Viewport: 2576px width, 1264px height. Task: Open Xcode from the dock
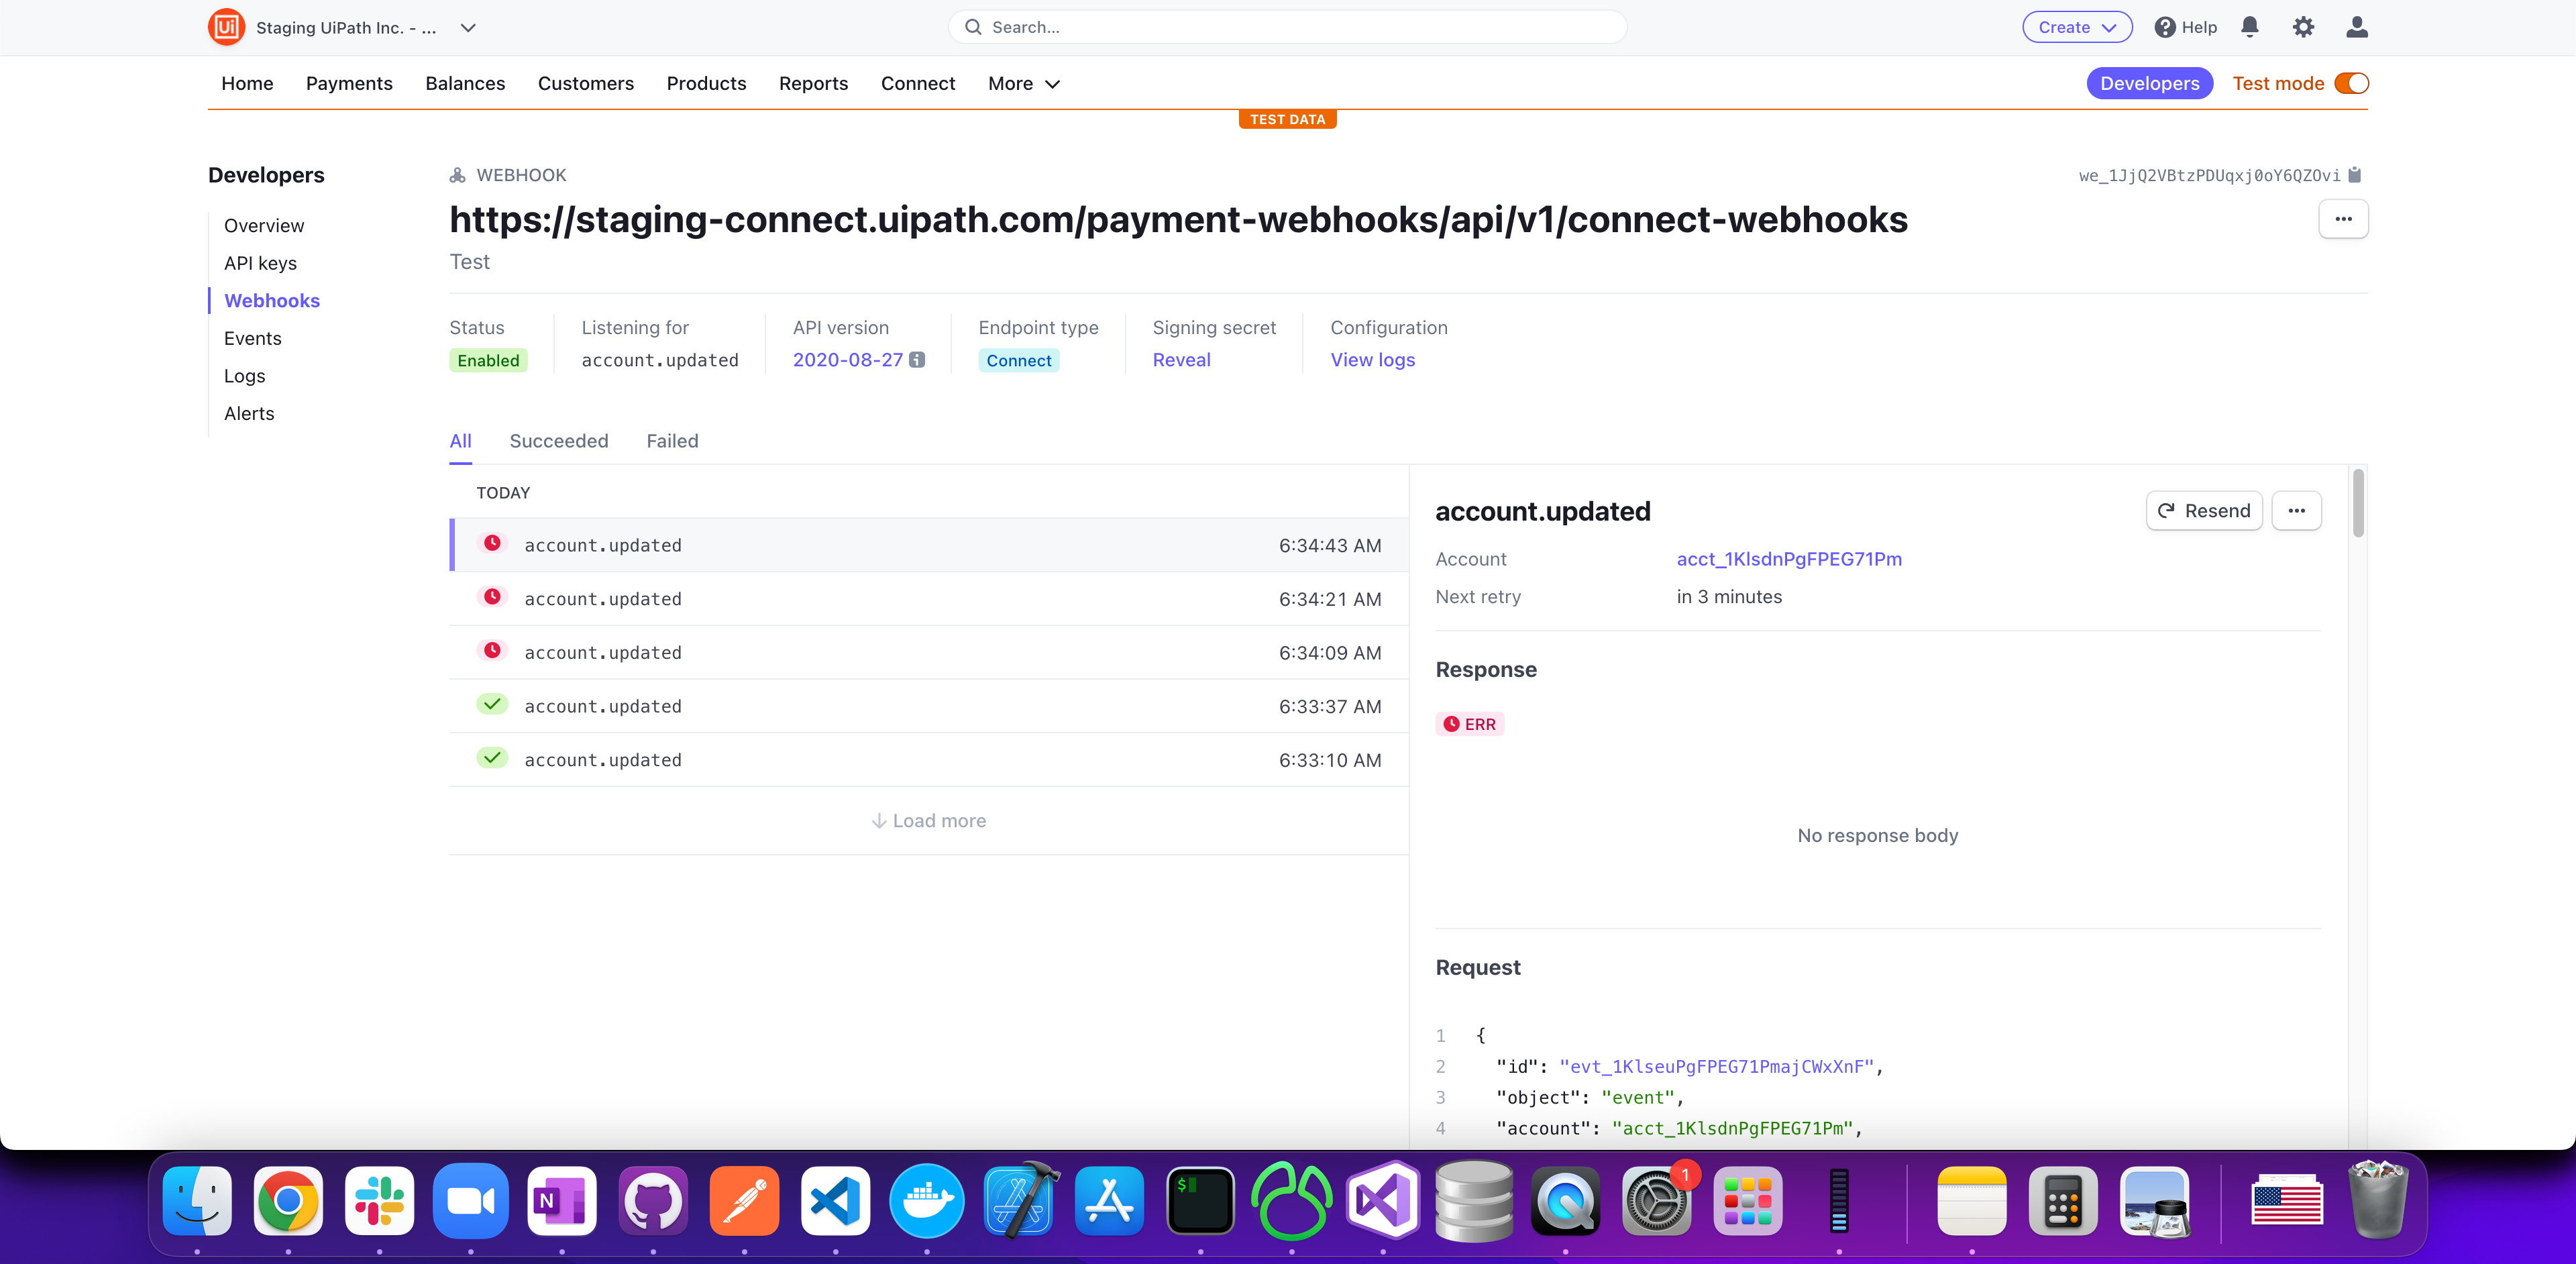(x=1018, y=1201)
